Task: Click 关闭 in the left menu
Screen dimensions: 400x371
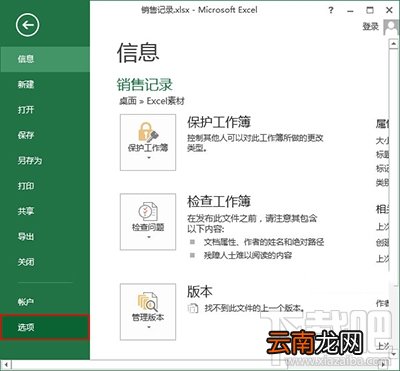Action: [45, 262]
